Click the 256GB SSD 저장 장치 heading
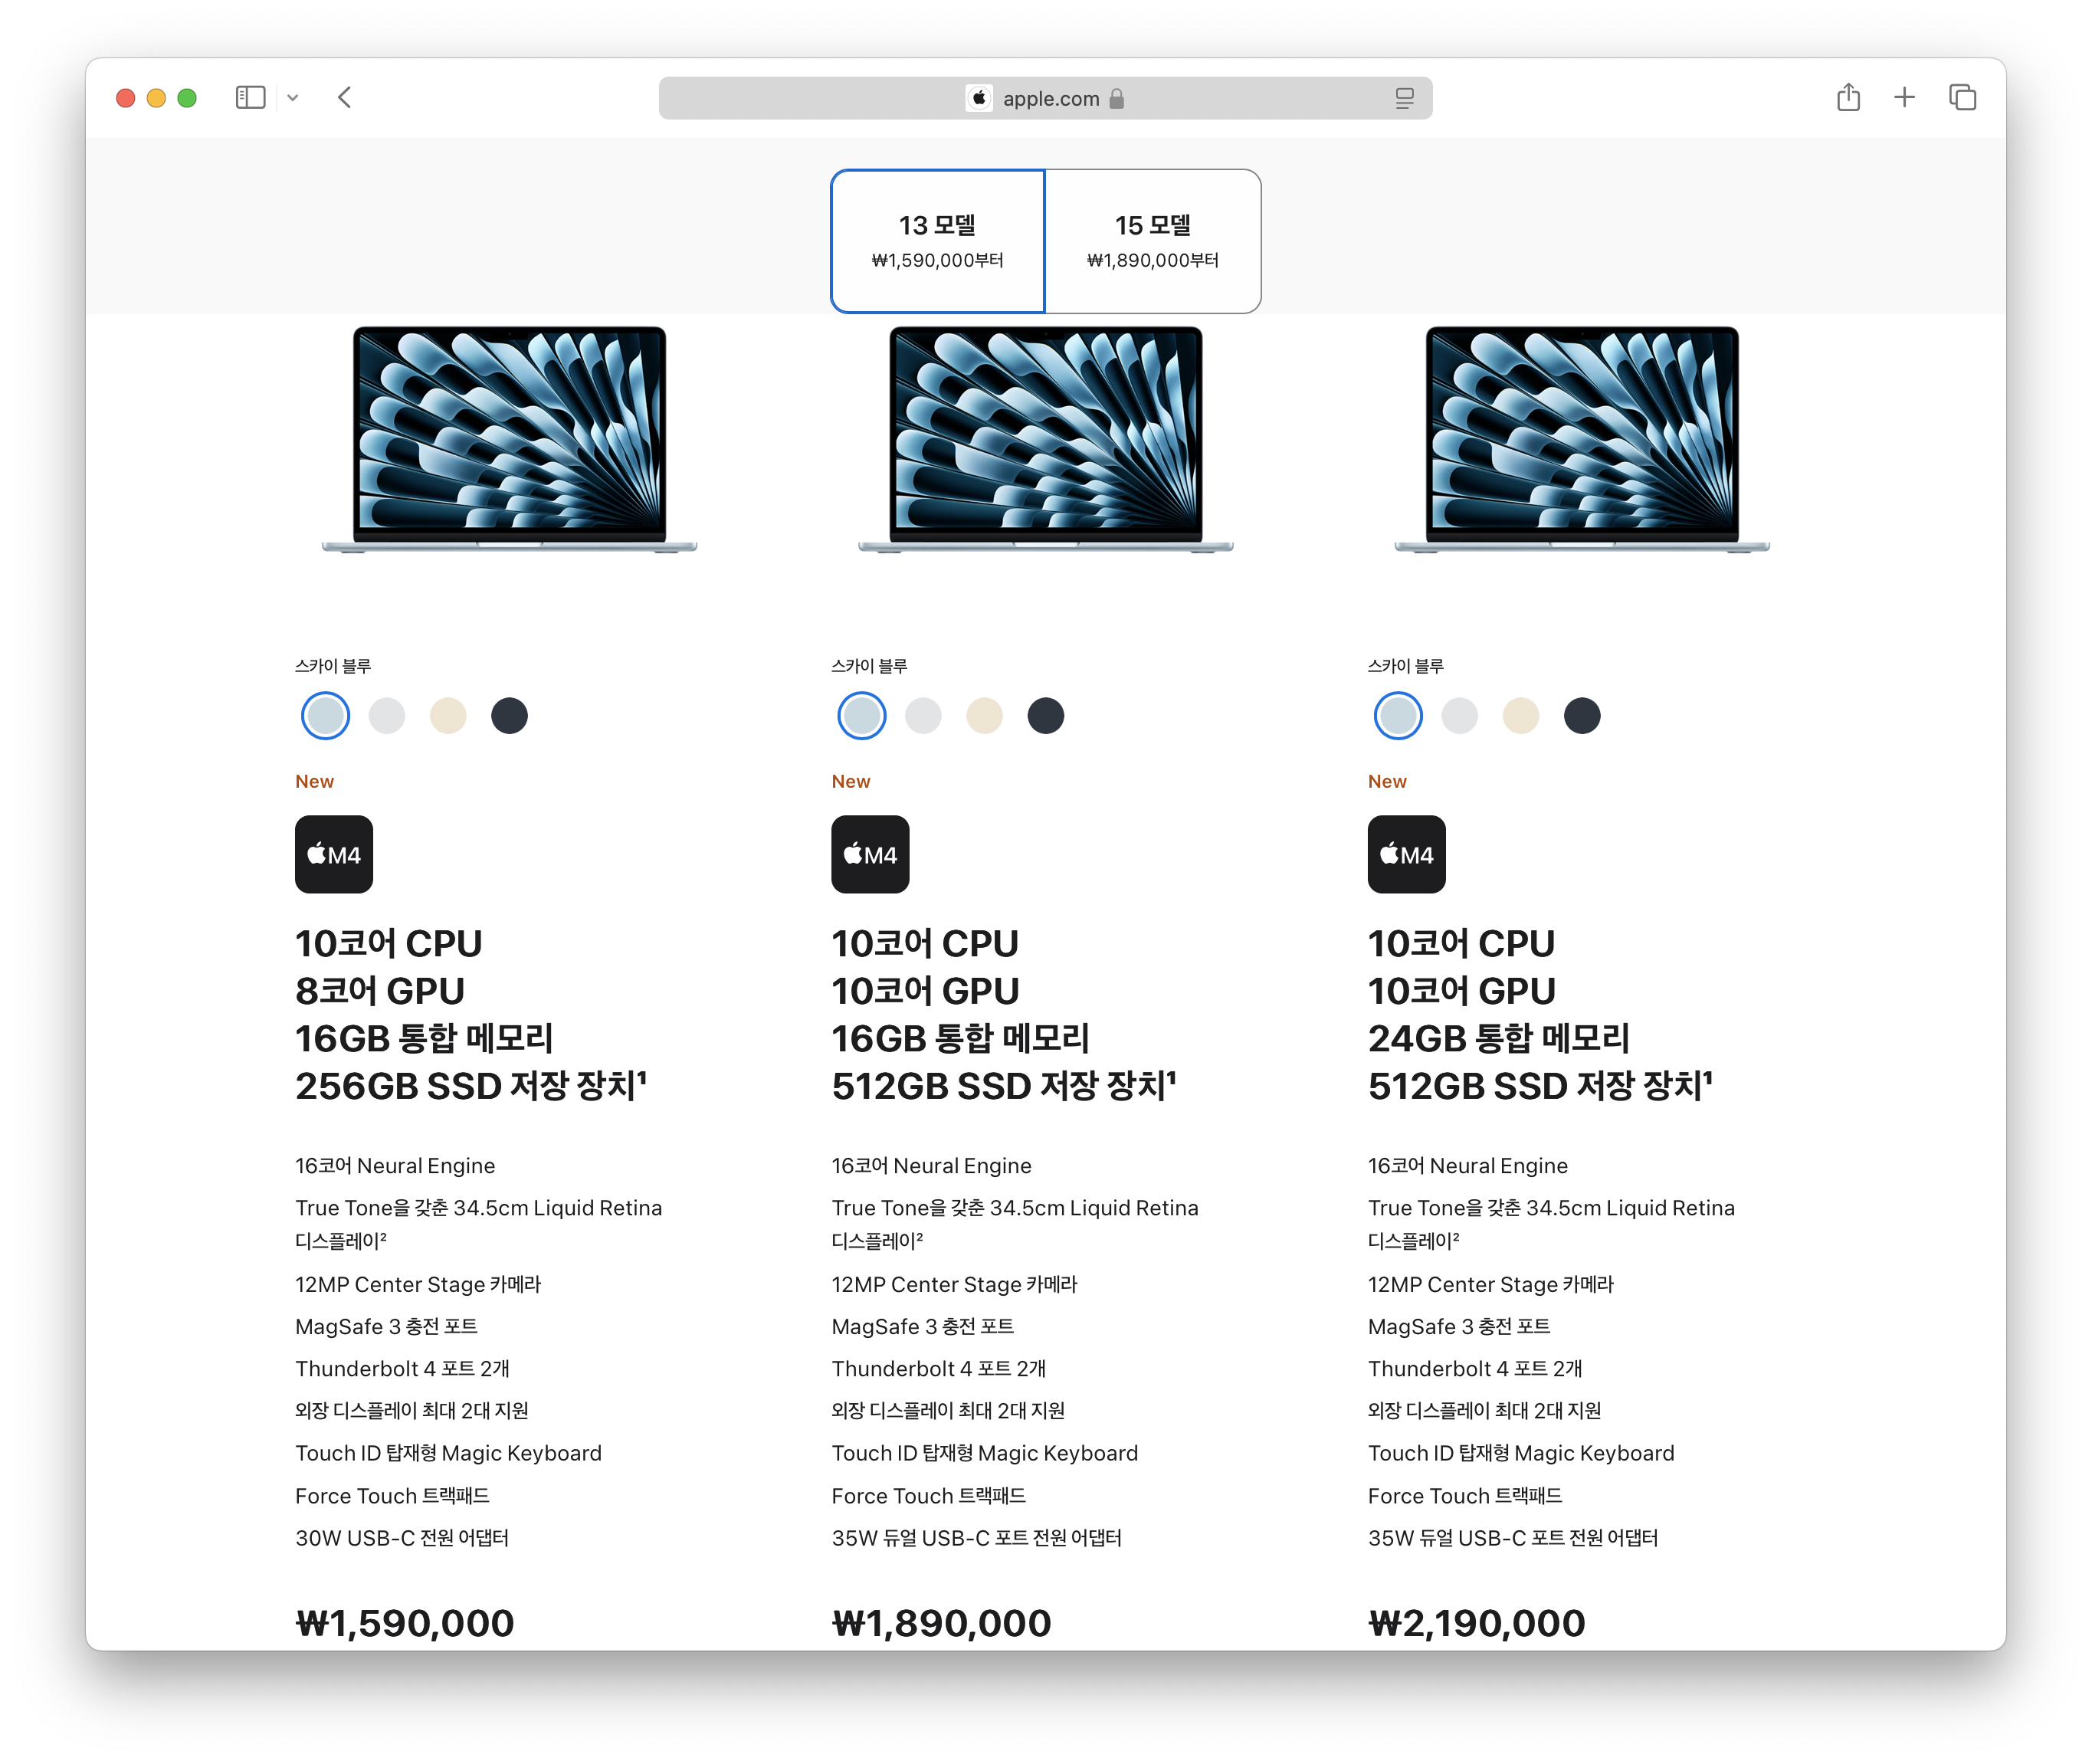 471,1086
